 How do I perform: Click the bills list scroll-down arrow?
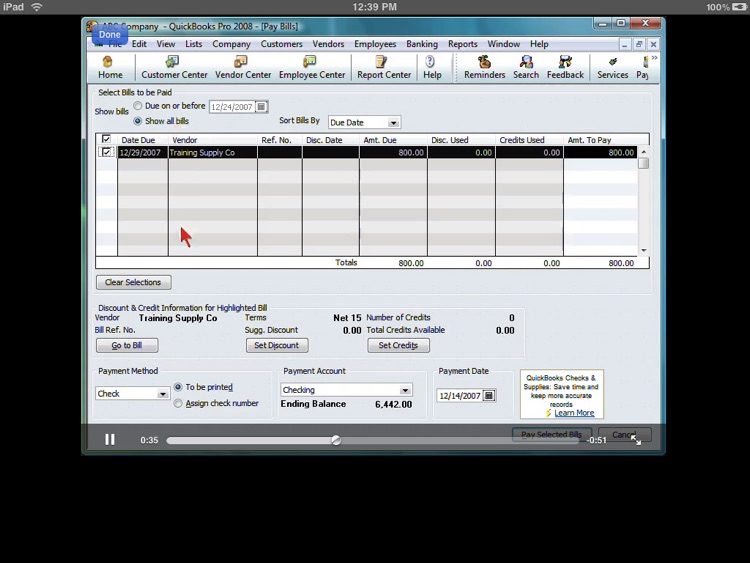point(644,250)
